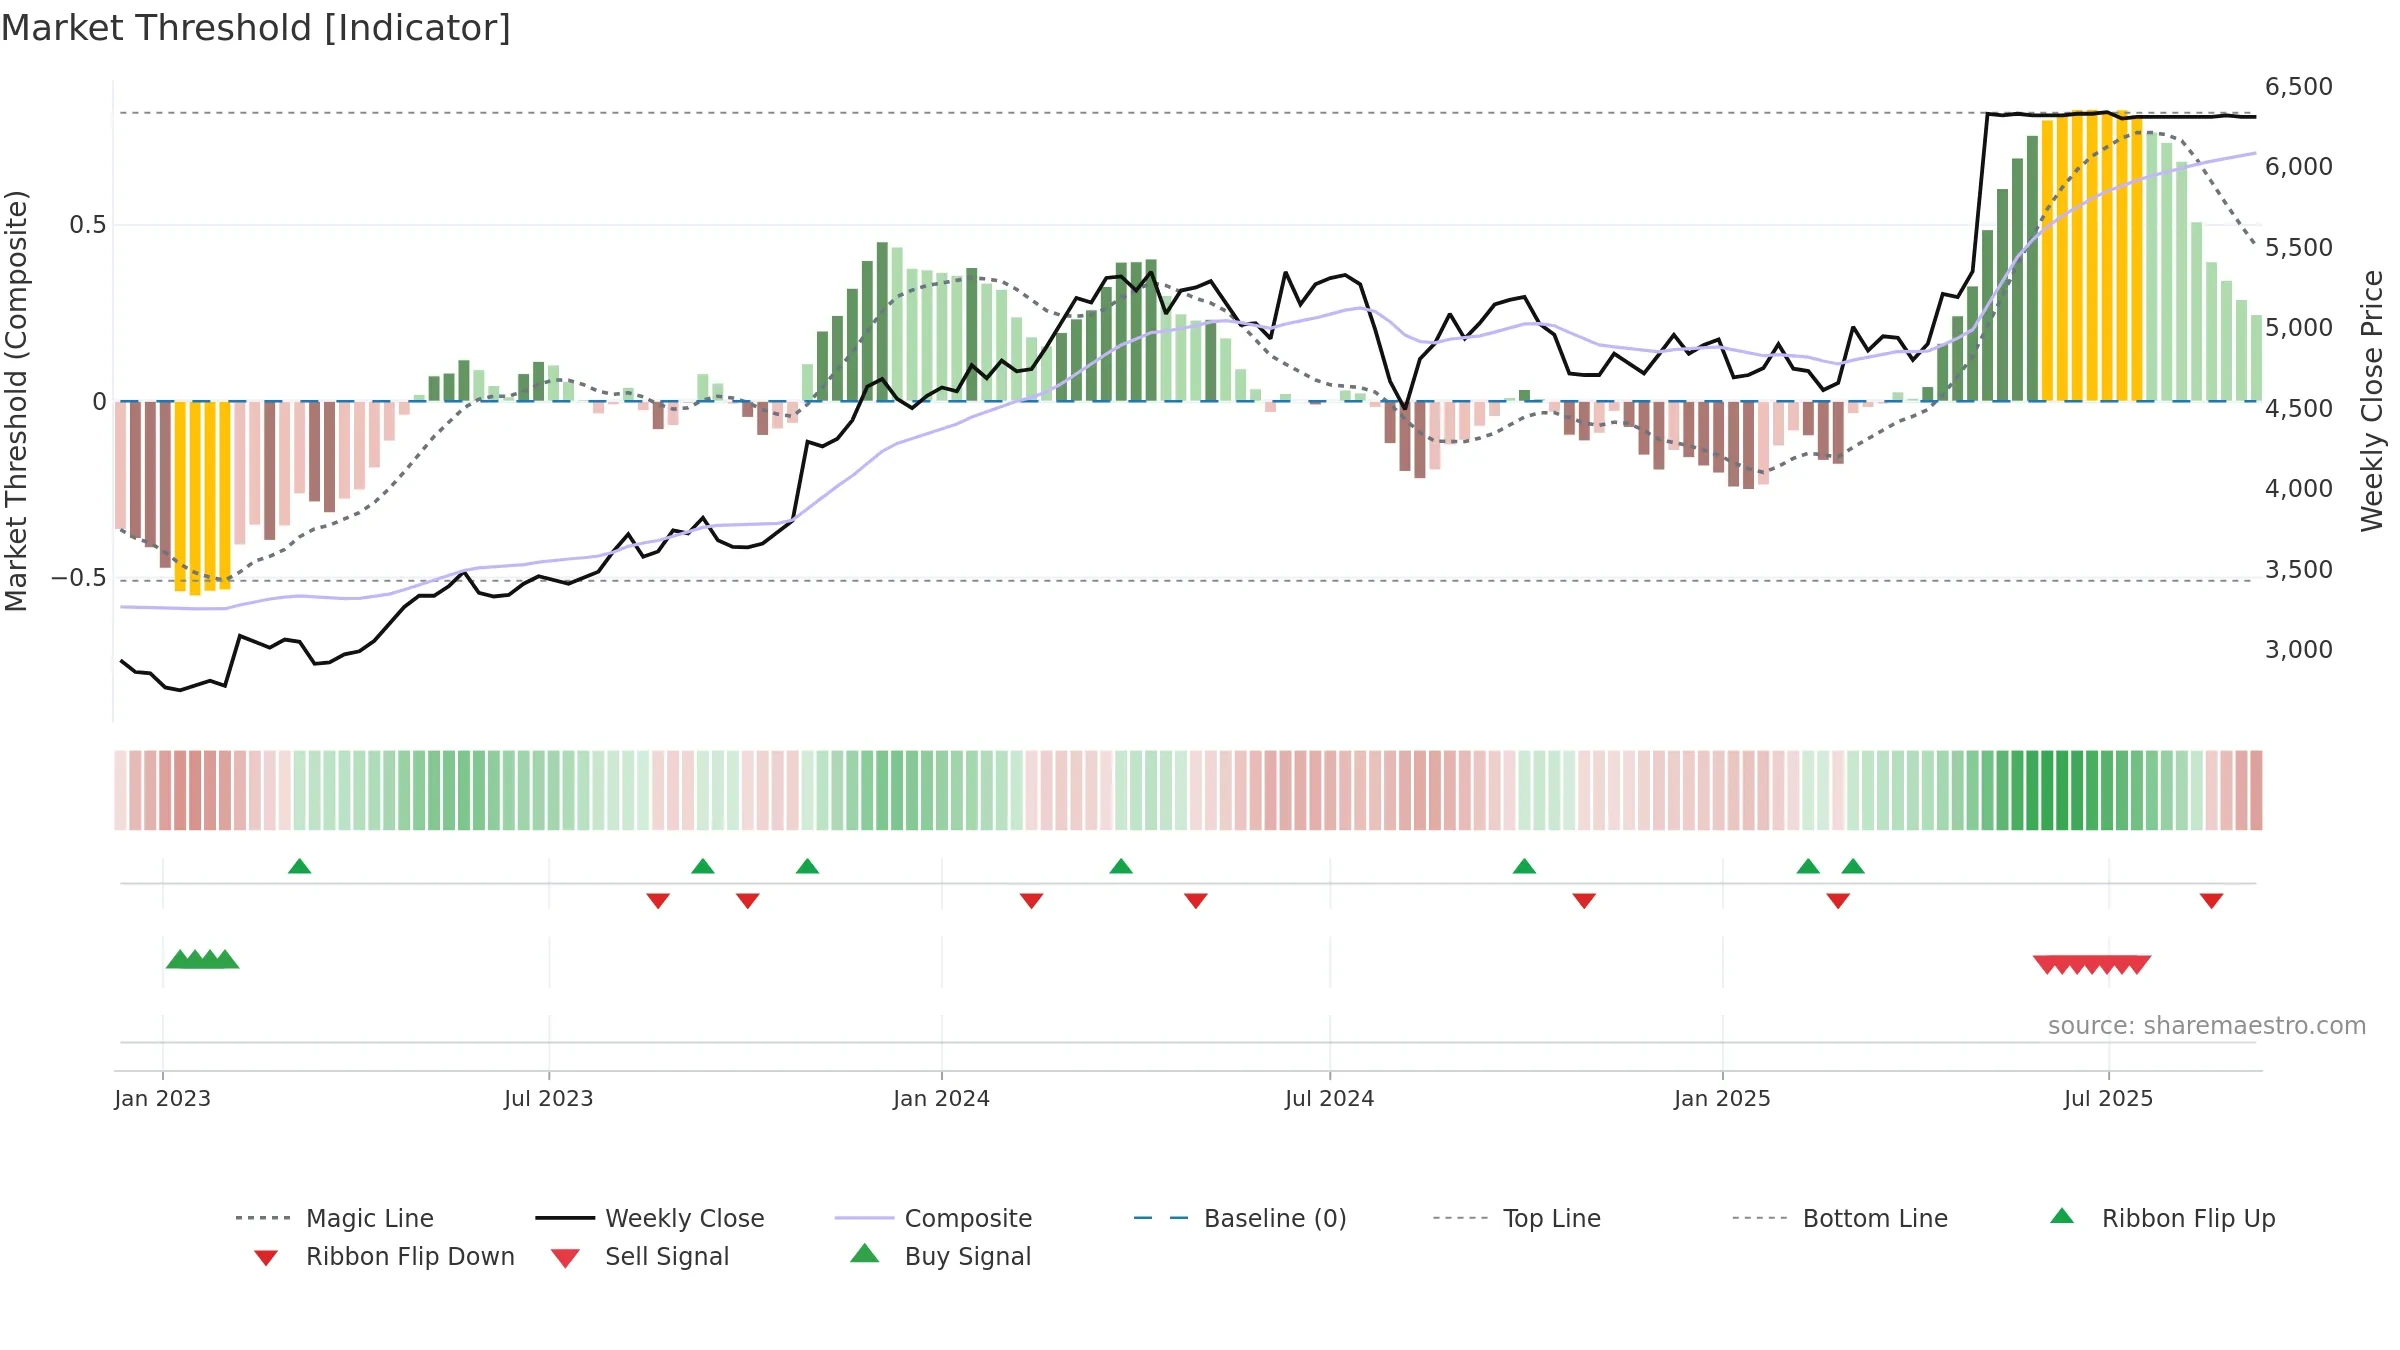Click the 6,500 price axis label
This screenshot has height=1350, width=2400.
(x=2298, y=87)
